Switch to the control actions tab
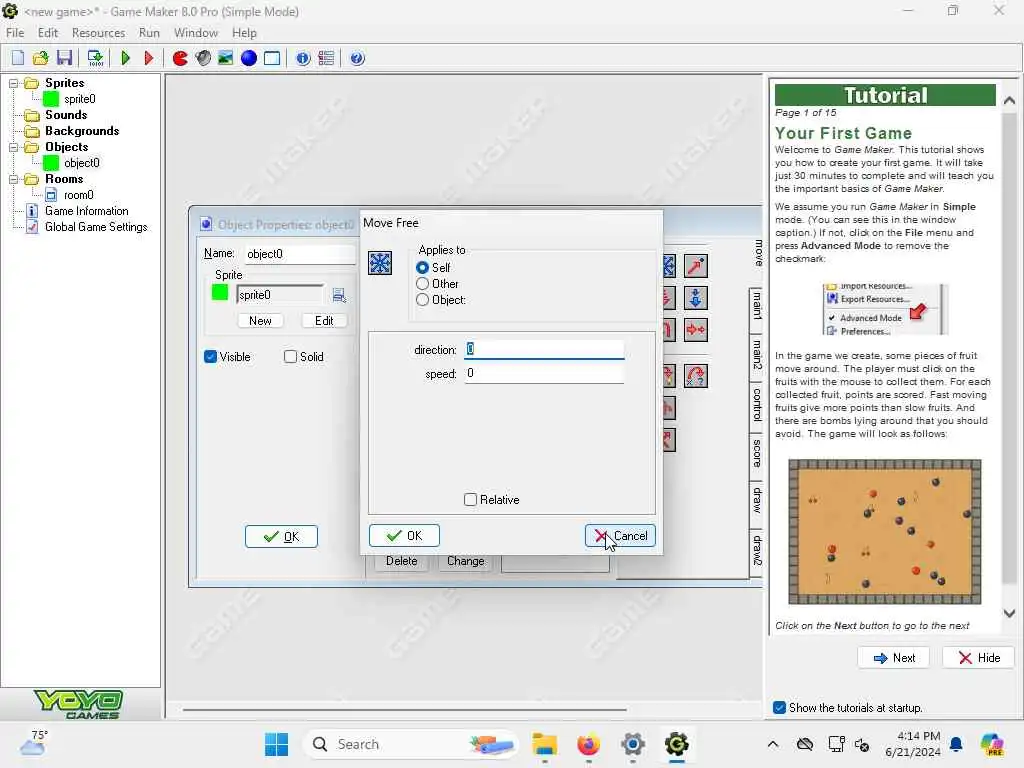This screenshot has height=768, width=1024. [x=756, y=405]
